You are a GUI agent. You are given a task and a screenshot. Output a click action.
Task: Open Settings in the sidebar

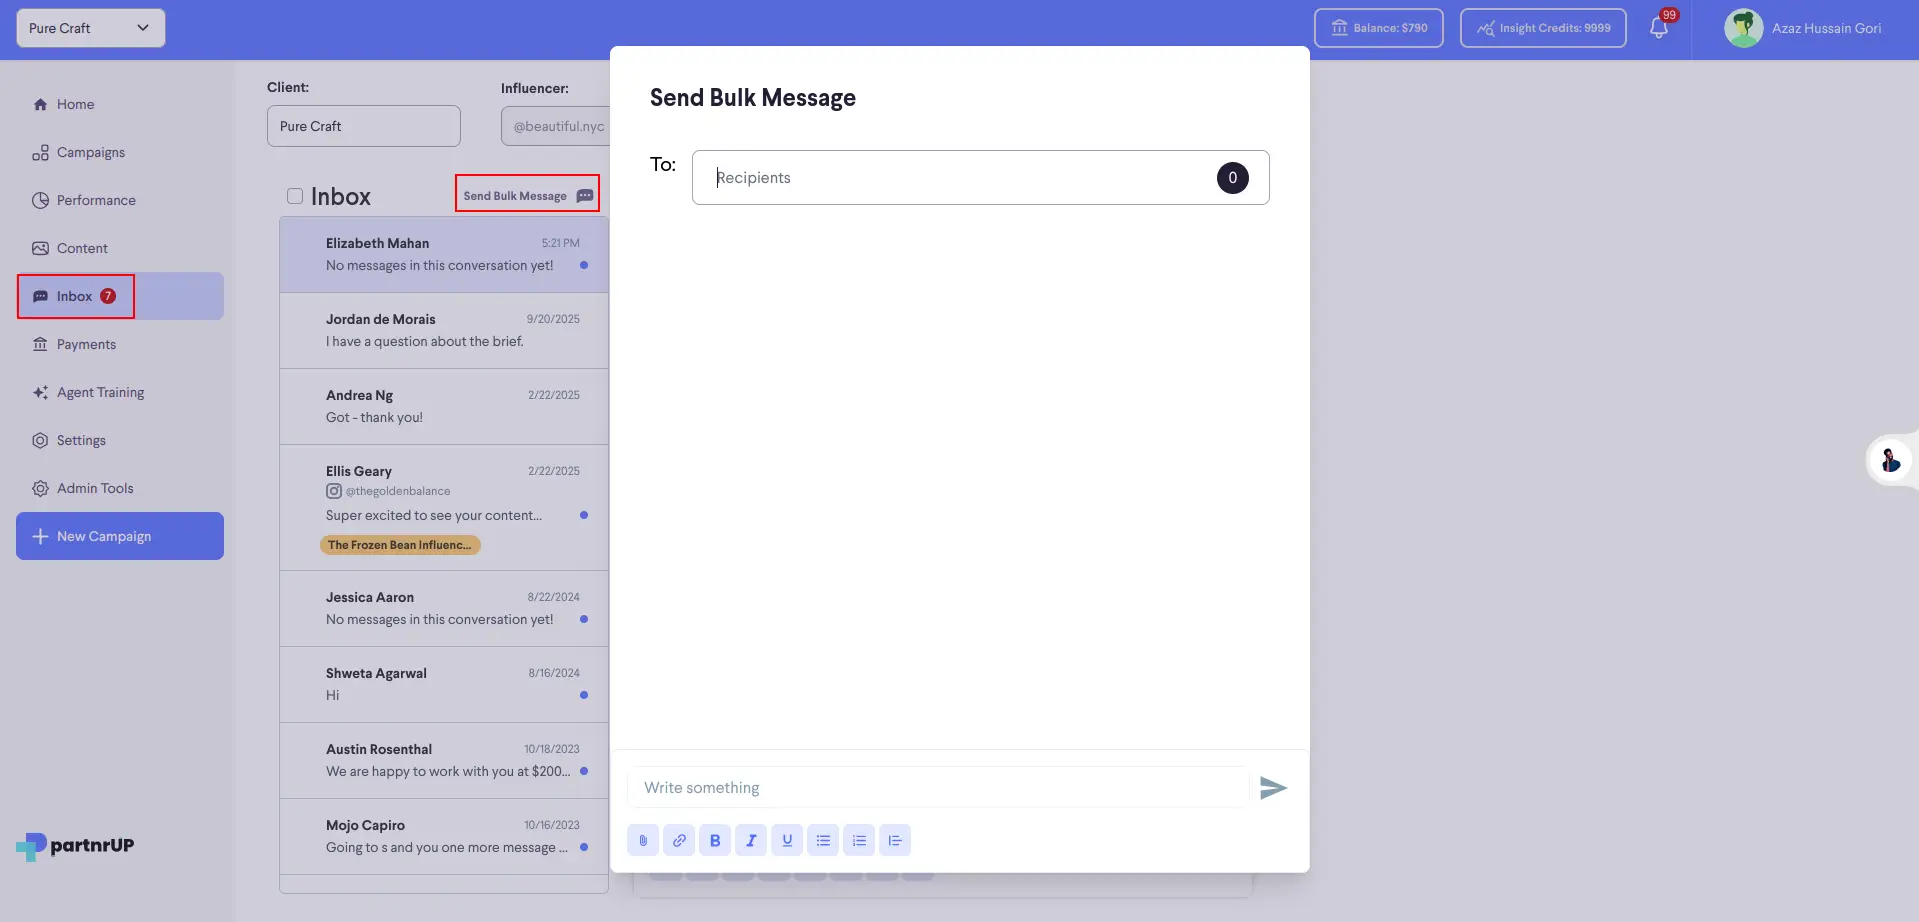(x=120, y=440)
